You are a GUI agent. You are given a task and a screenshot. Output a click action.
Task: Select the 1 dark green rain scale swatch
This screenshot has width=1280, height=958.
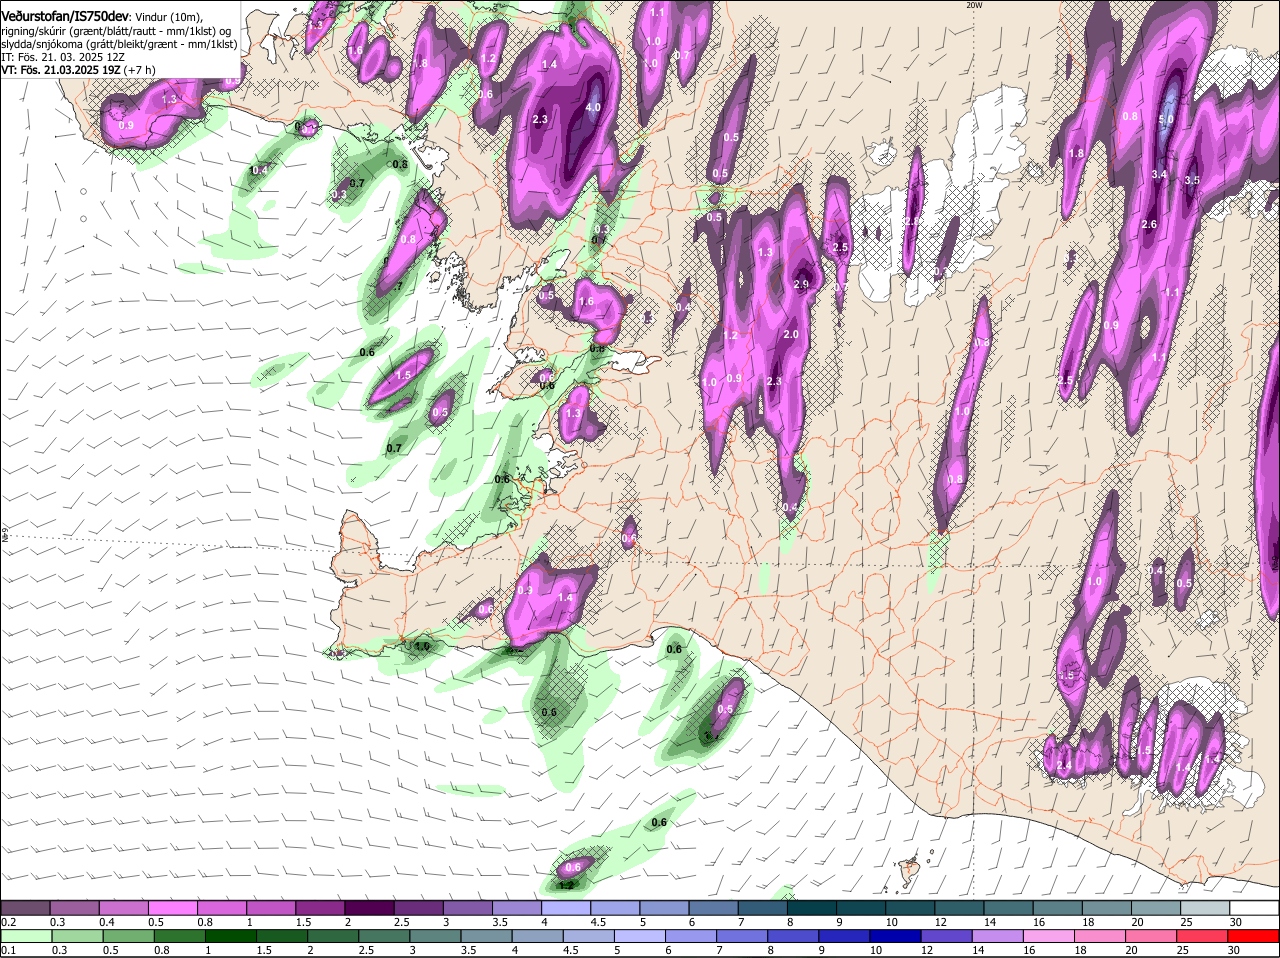point(231,936)
